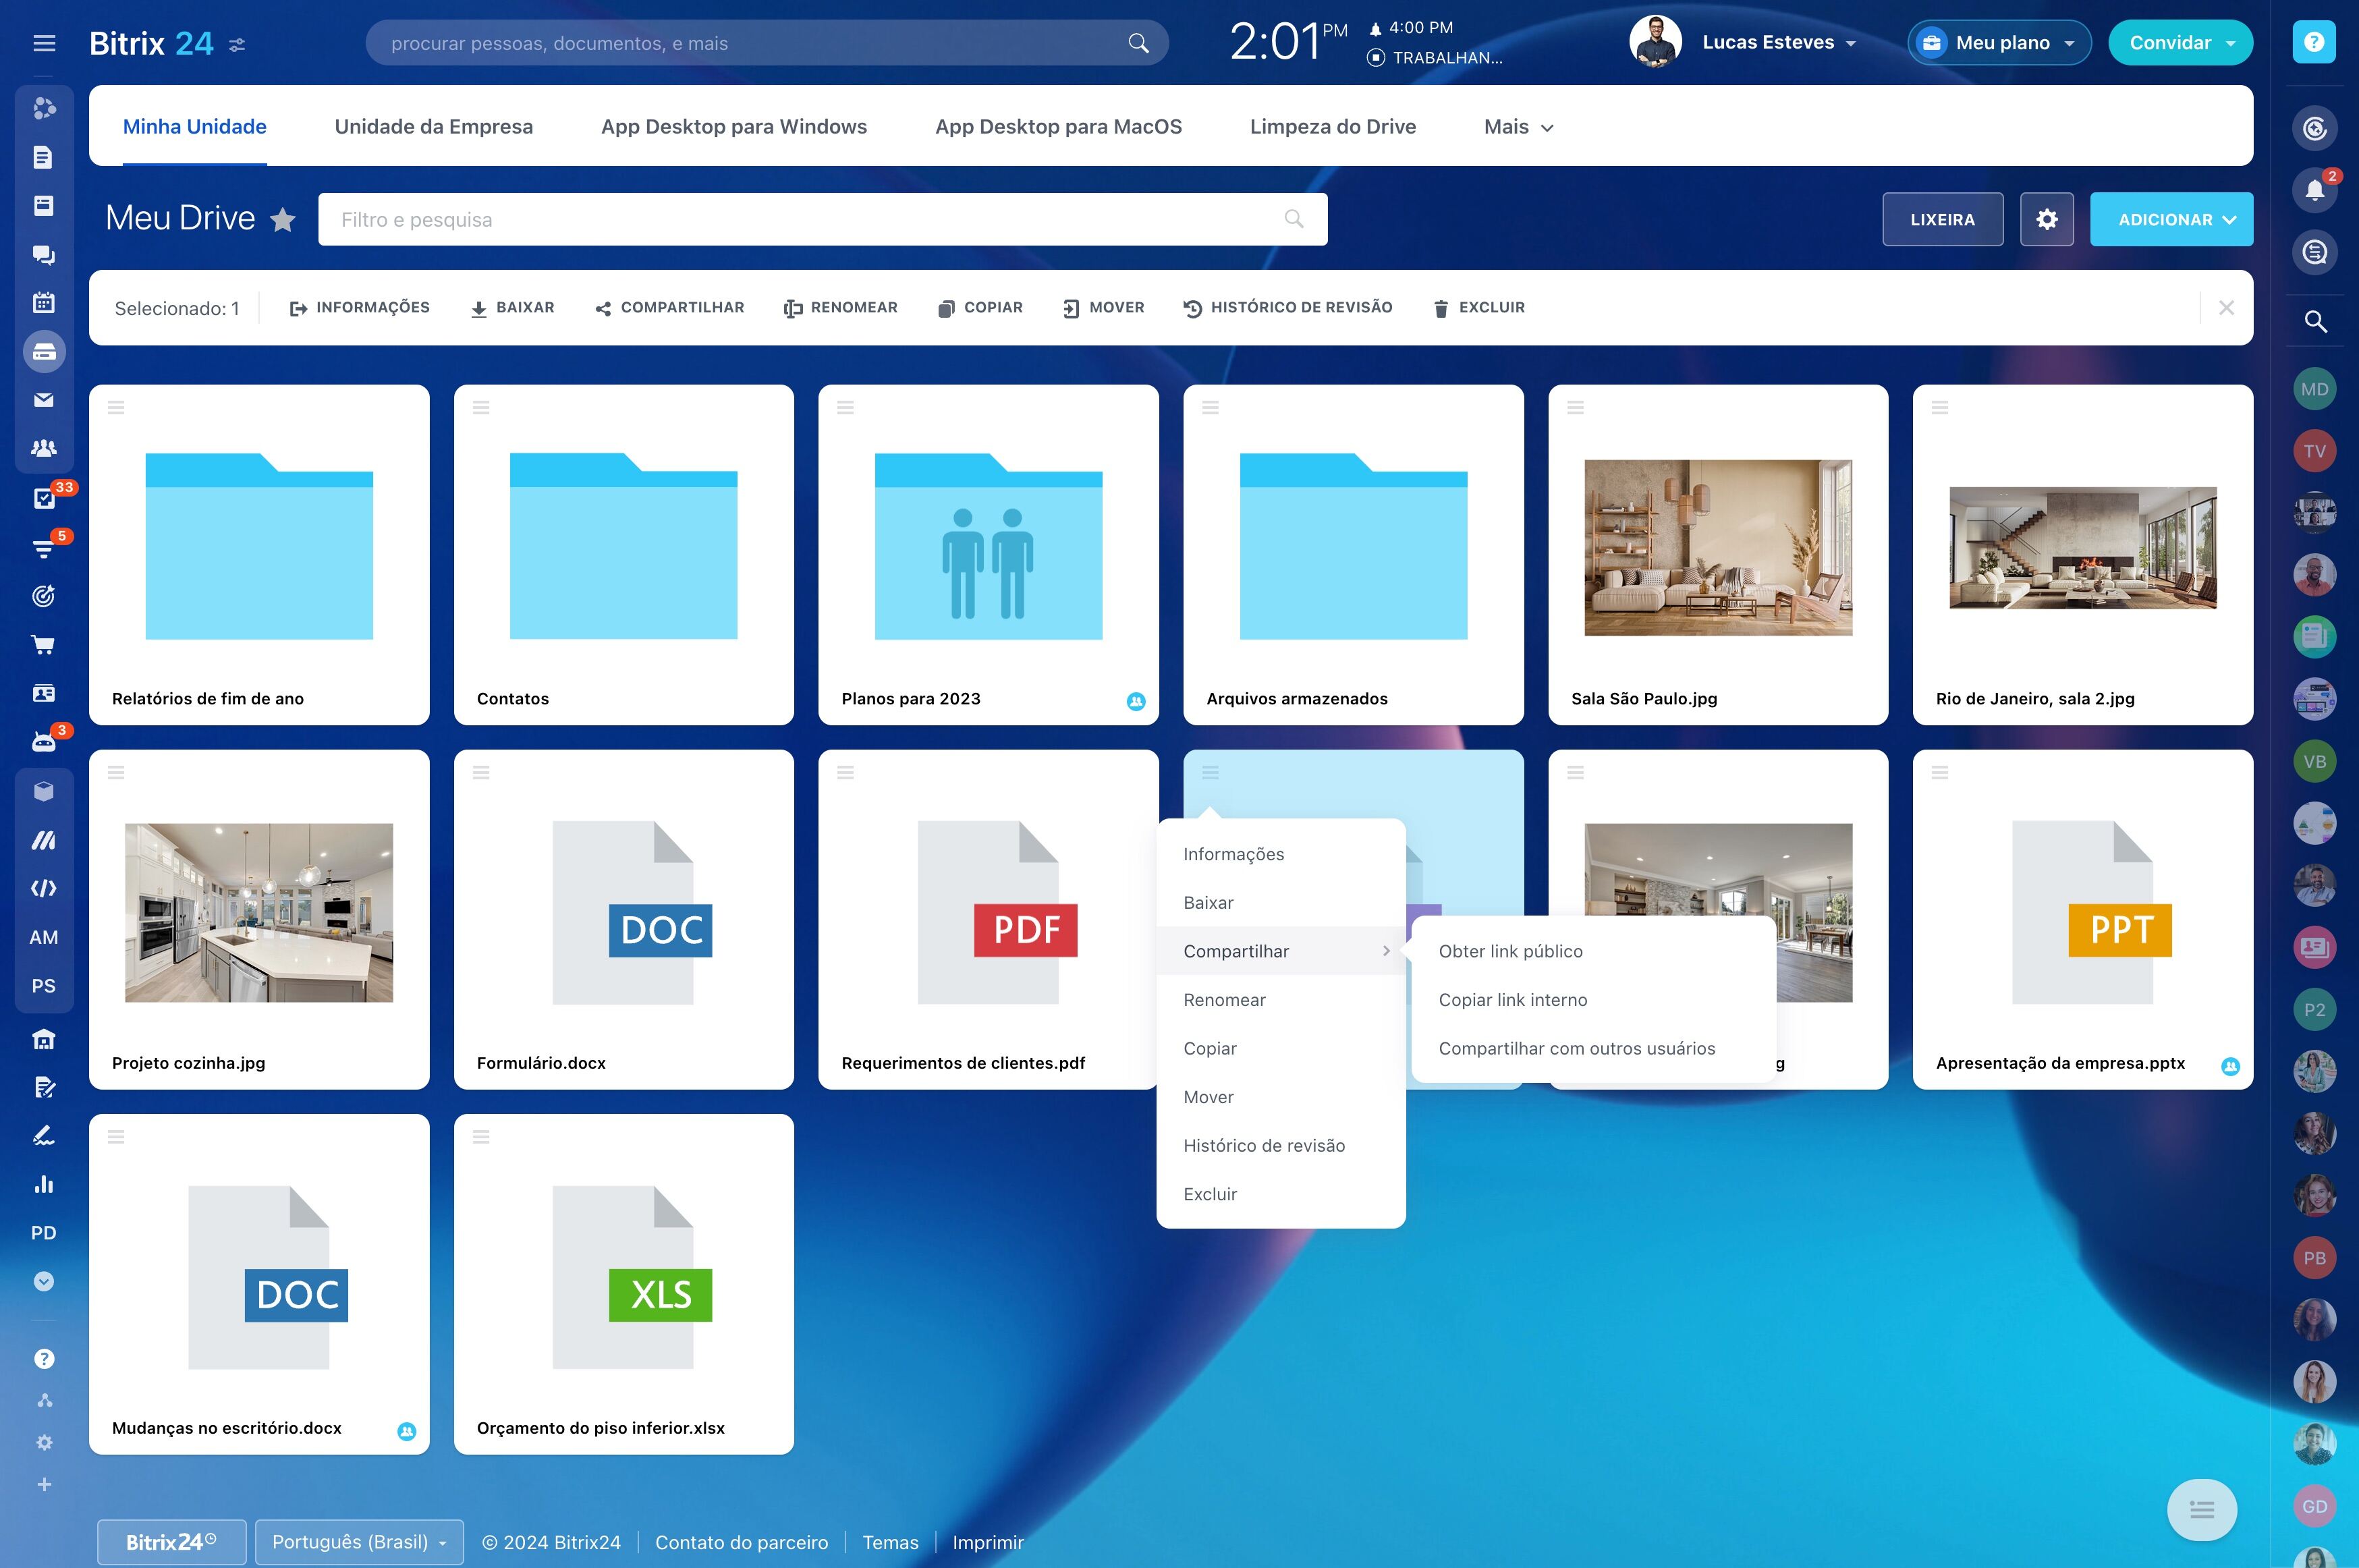Switch to the Unidade da Empresa tab
Screen dimensions: 2359x1568
coord(433,127)
